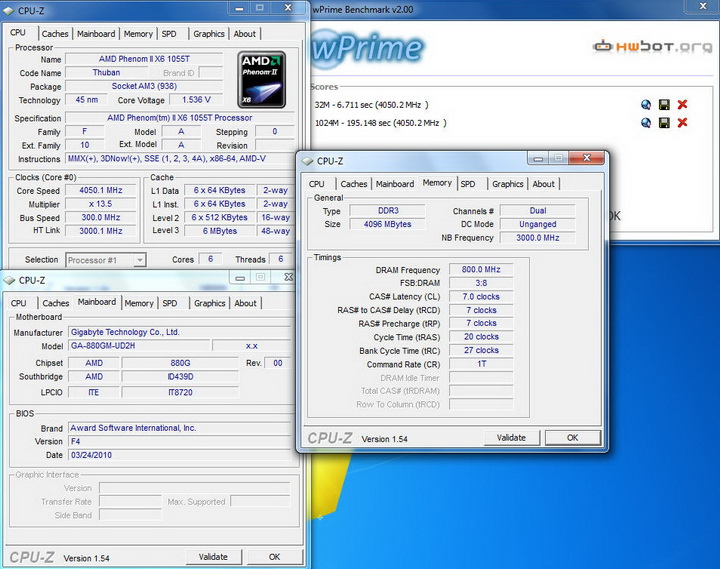Click the GA-880GM-UD2H model field
720x569 pixels.
coord(139,346)
